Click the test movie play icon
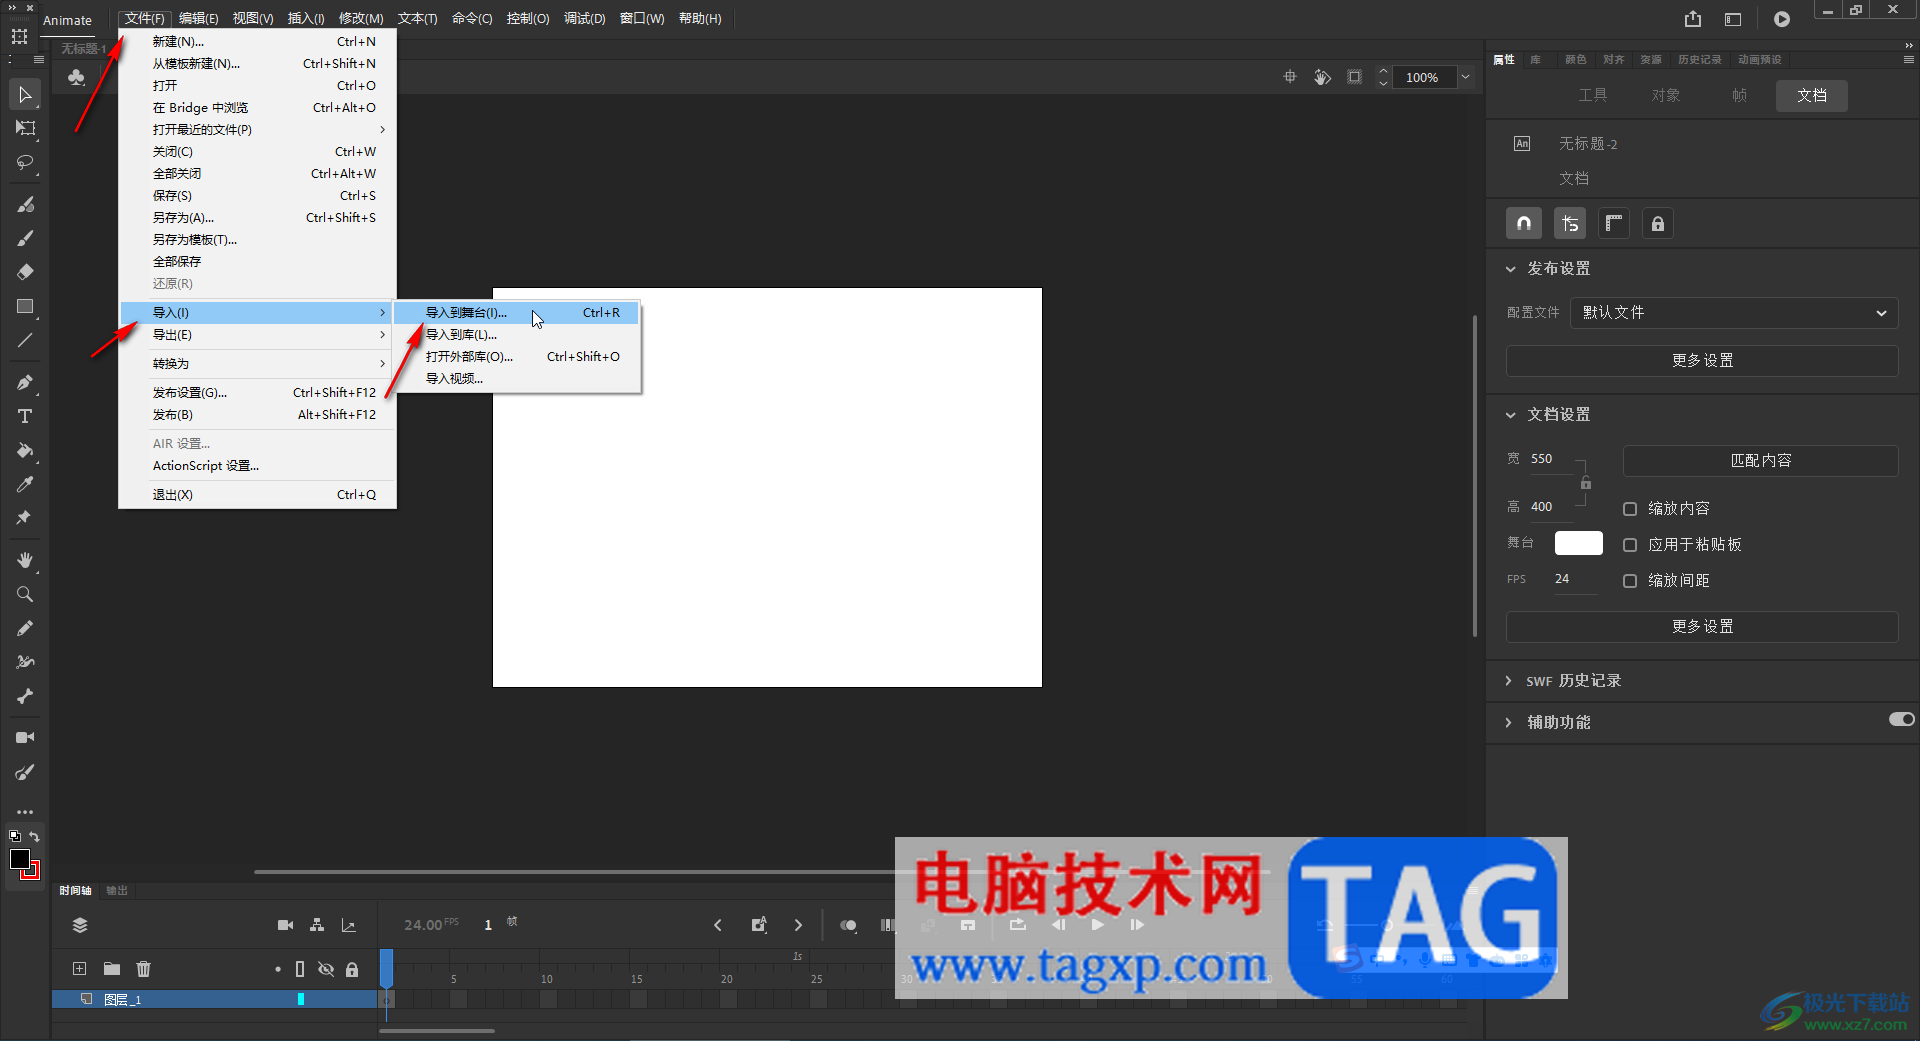The width and height of the screenshot is (1920, 1041). 1782,19
